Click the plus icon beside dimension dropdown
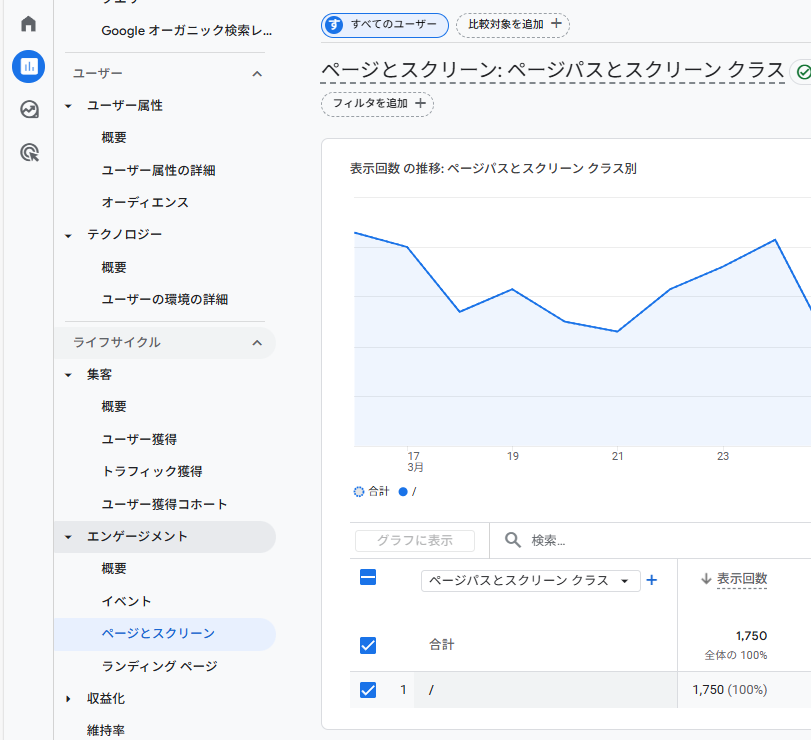This screenshot has height=740, width=811. coord(652,580)
